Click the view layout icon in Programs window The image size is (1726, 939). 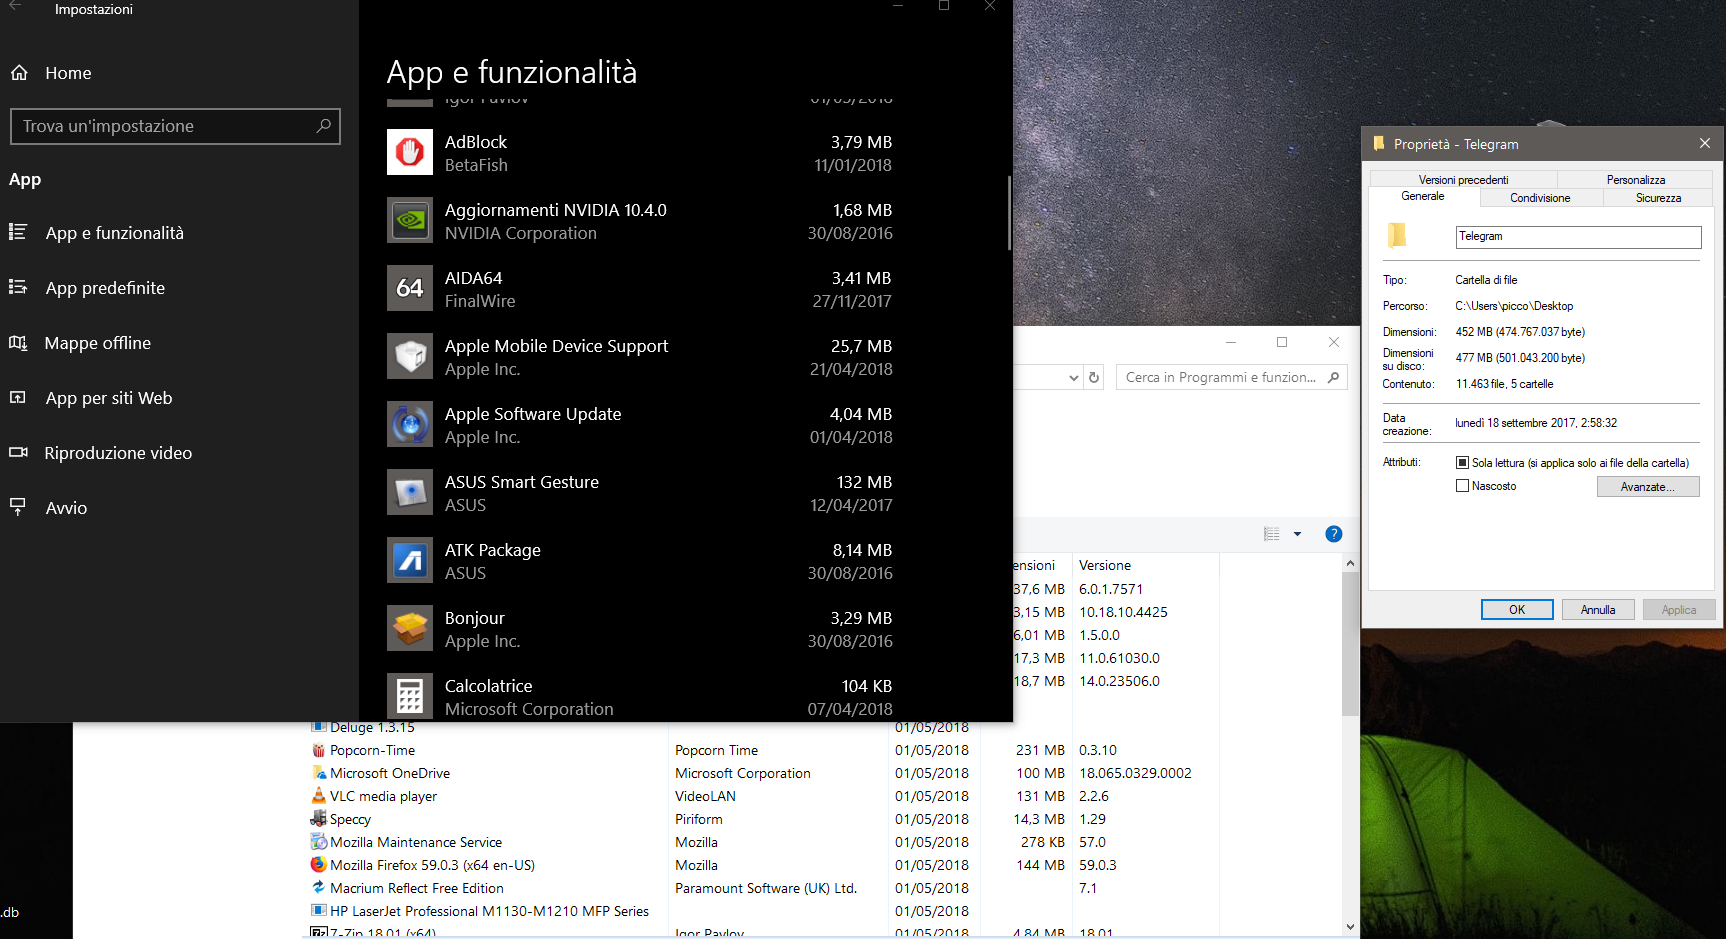coord(1271,534)
